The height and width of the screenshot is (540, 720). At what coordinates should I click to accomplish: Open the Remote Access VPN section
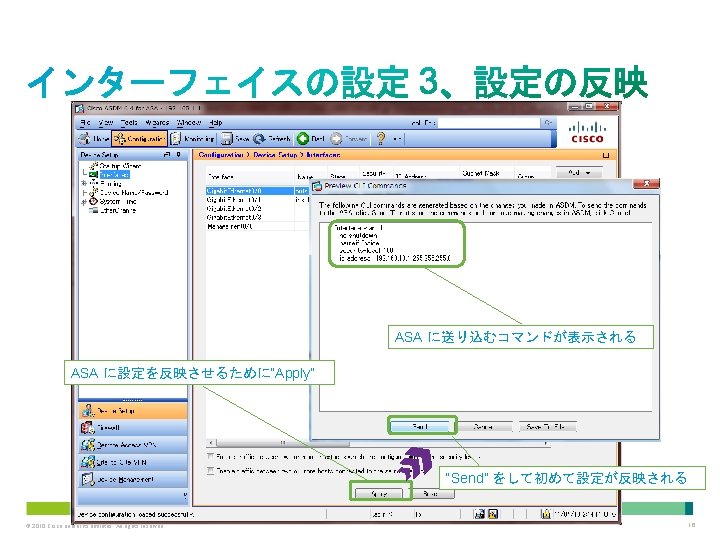pyautogui.click(x=133, y=445)
